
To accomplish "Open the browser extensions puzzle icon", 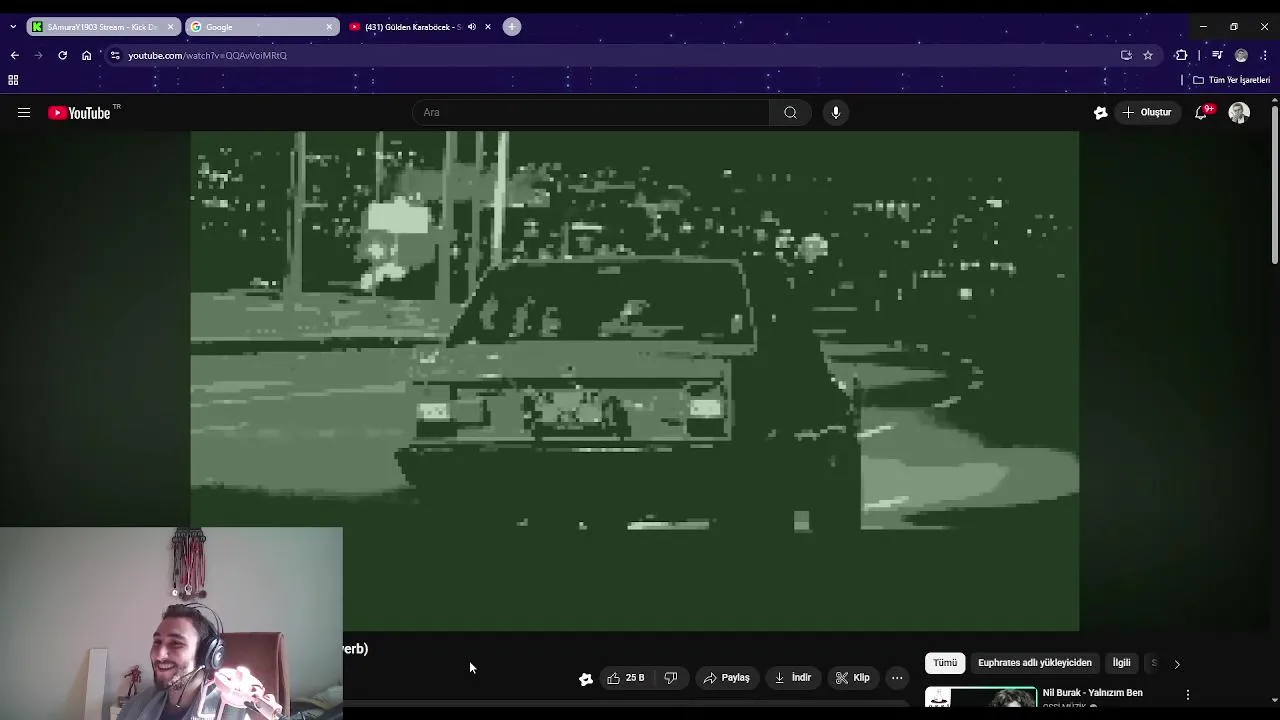I will [1181, 55].
